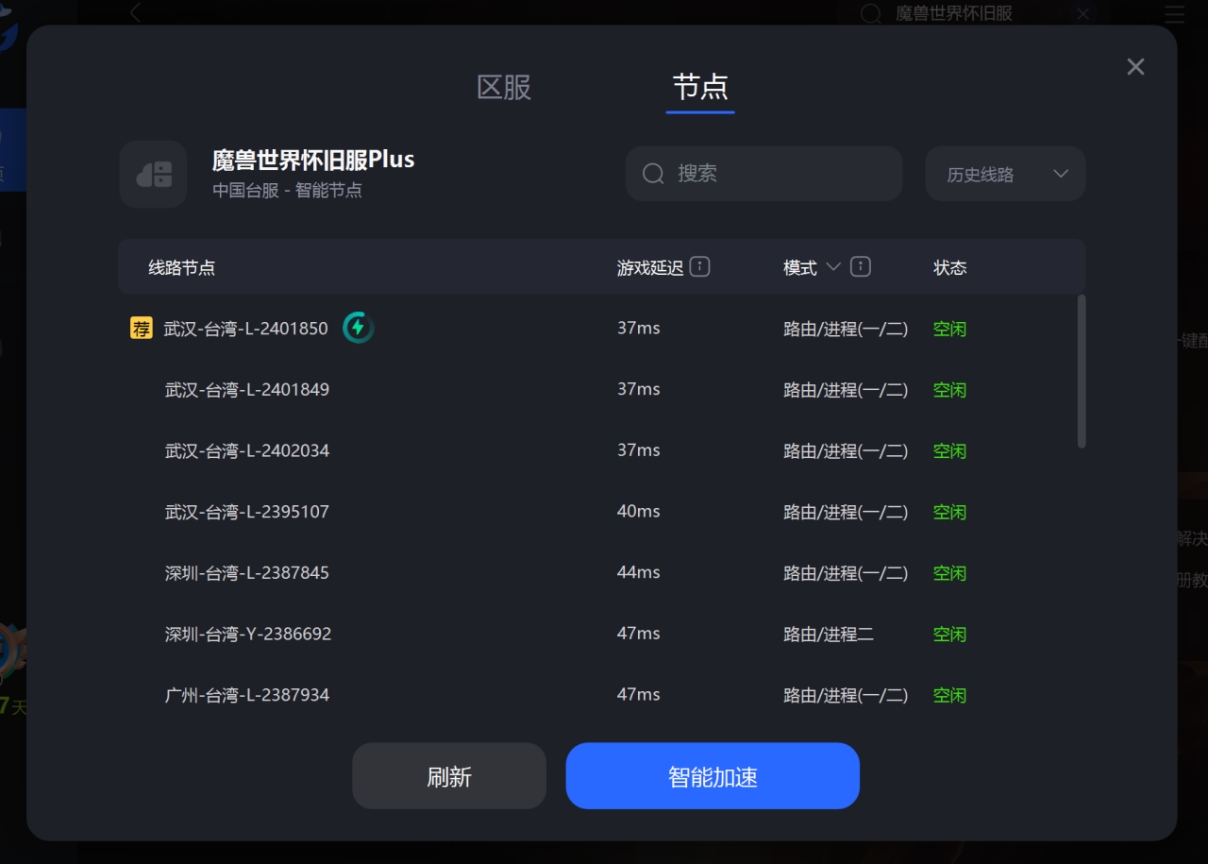
Task: Click the green boost icon on node 武汉-台湾-L-2401850
Action: [357, 327]
